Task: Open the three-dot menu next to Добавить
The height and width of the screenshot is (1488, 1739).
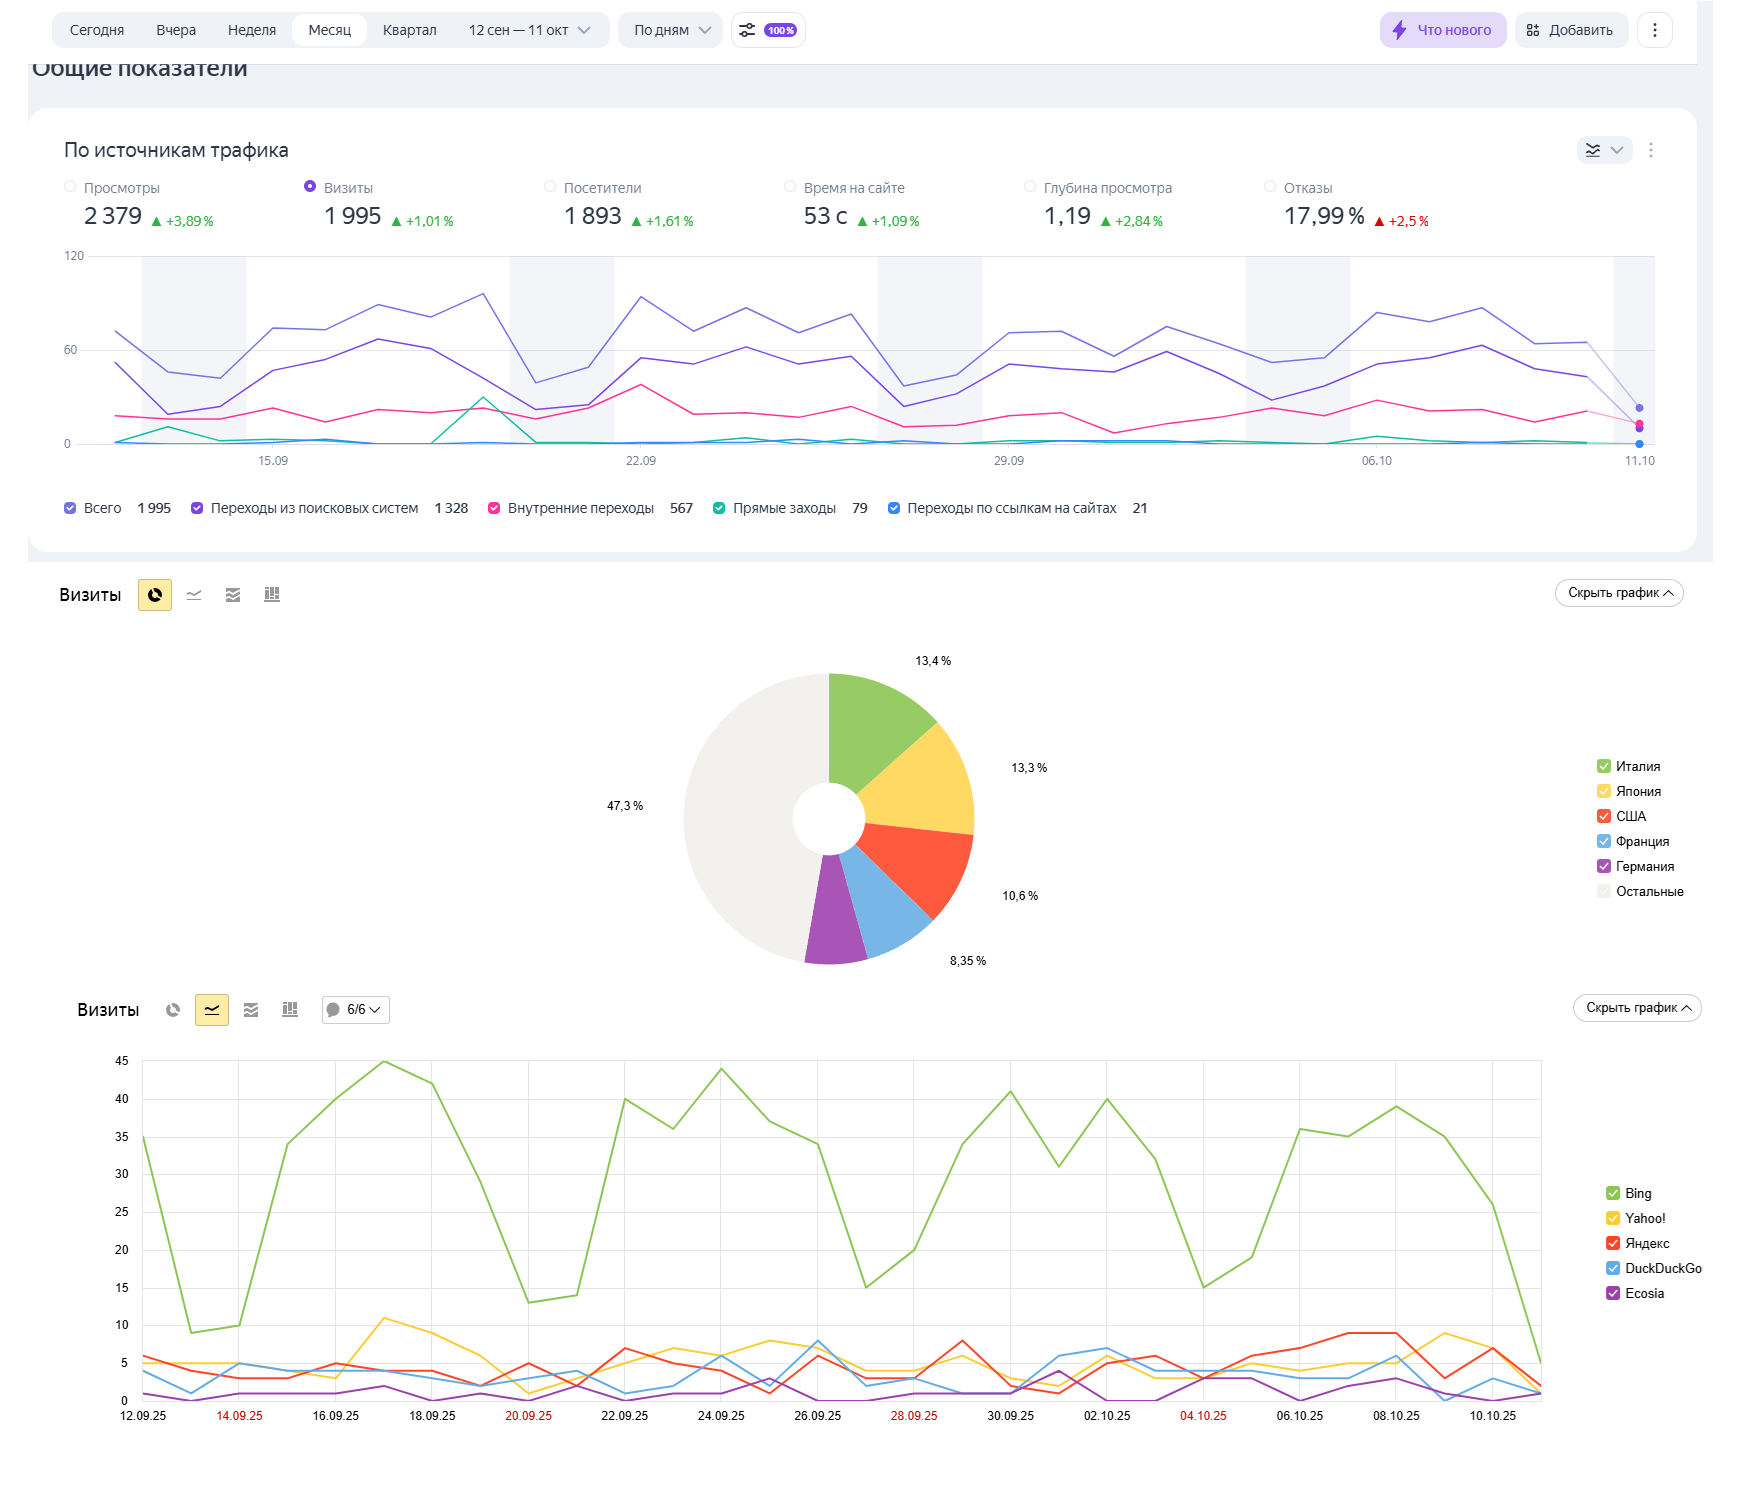Action: point(1654,30)
